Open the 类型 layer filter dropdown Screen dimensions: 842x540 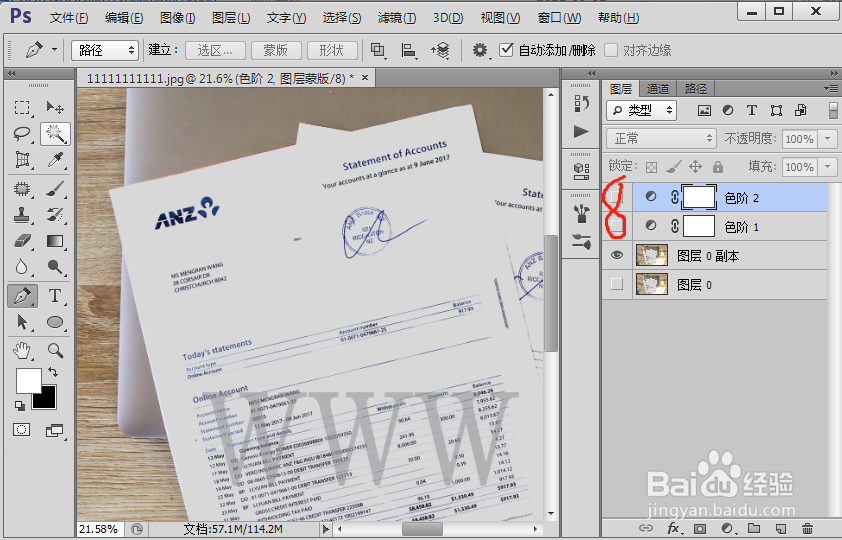tap(642, 110)
